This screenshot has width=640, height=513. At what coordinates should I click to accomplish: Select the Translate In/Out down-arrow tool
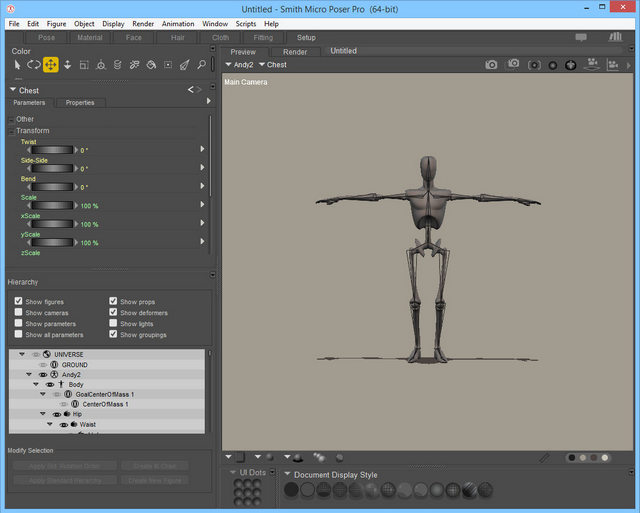click(x=67, y=65)
